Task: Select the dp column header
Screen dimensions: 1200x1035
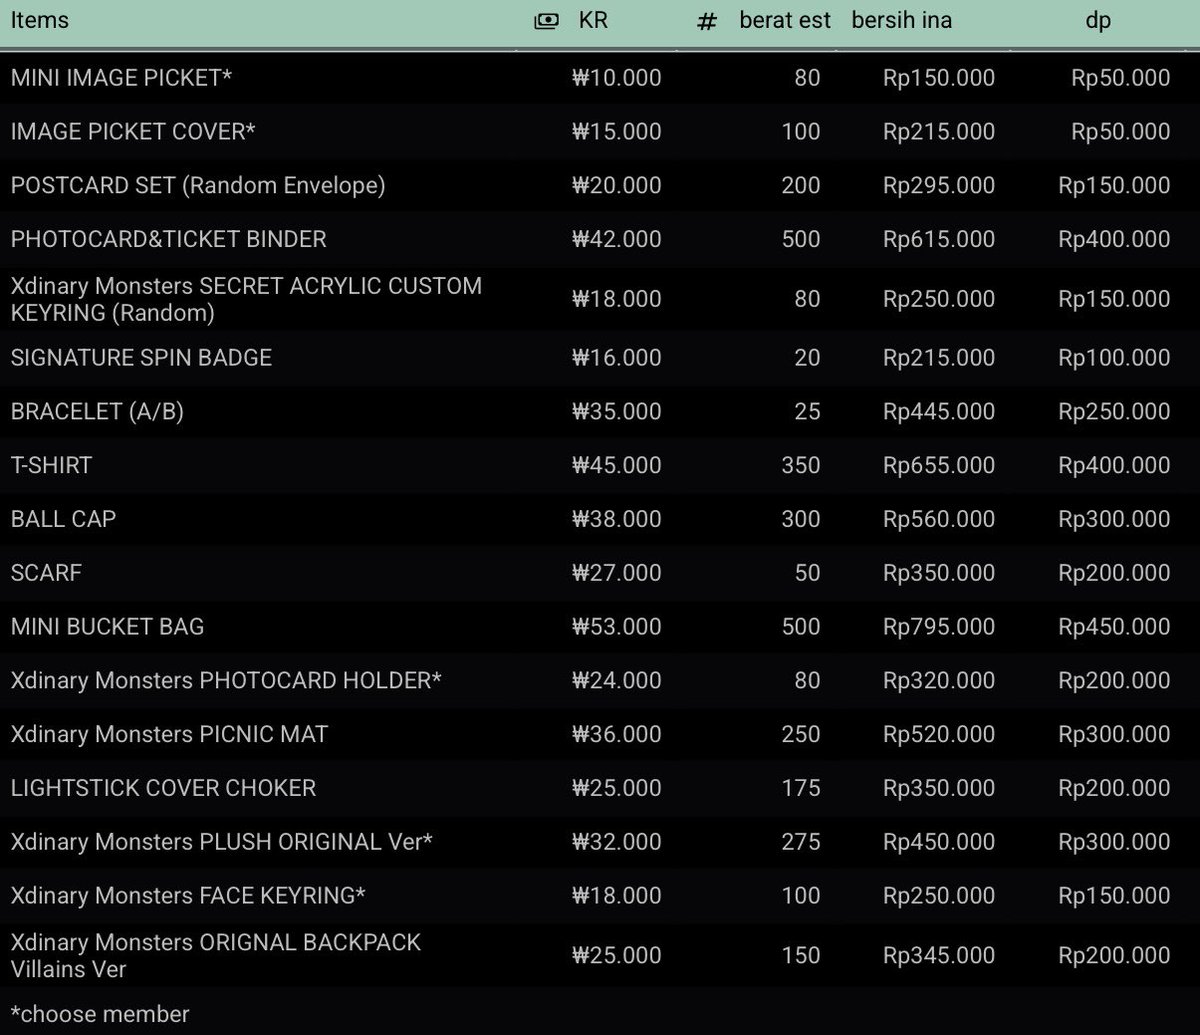Action: [1098, 21]
